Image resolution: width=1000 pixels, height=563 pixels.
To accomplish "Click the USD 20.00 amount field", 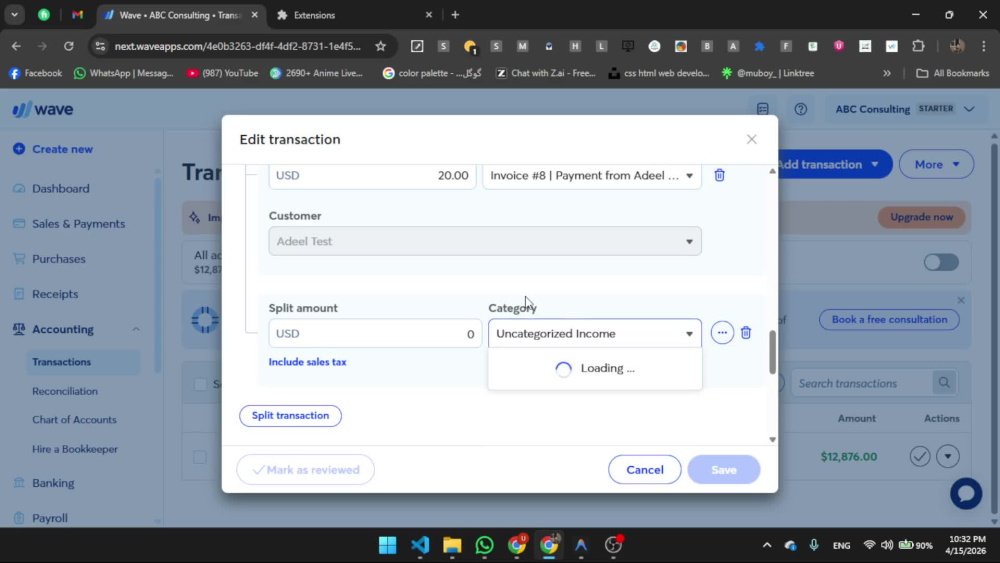I will point(372,175).
